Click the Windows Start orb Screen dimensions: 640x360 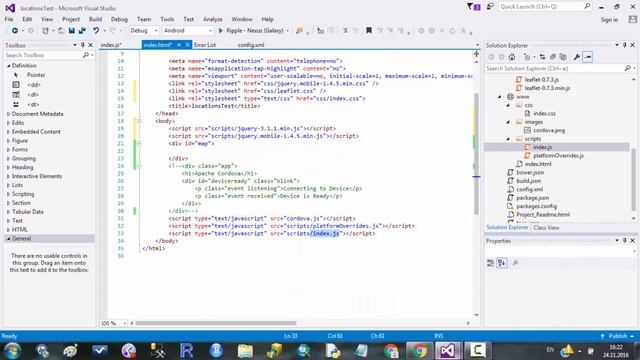[x=13, y=351]
